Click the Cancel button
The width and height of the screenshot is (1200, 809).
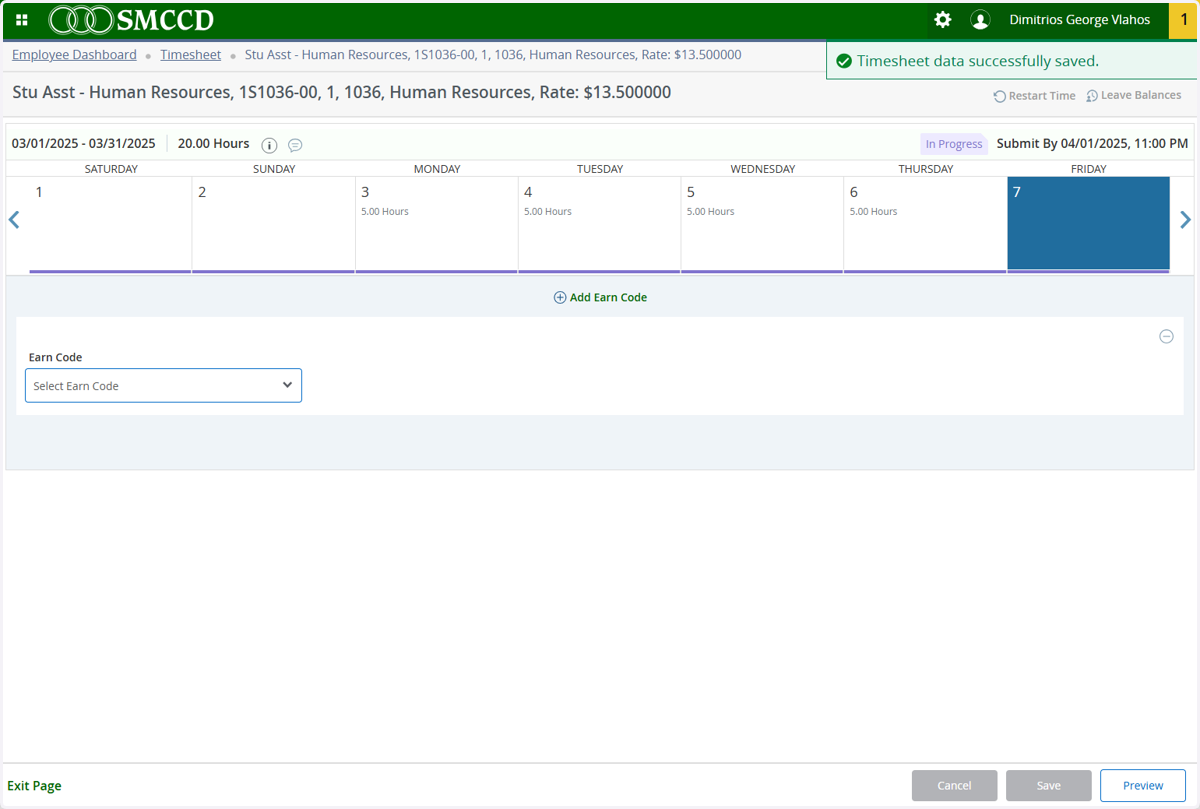tap(955, 785)
